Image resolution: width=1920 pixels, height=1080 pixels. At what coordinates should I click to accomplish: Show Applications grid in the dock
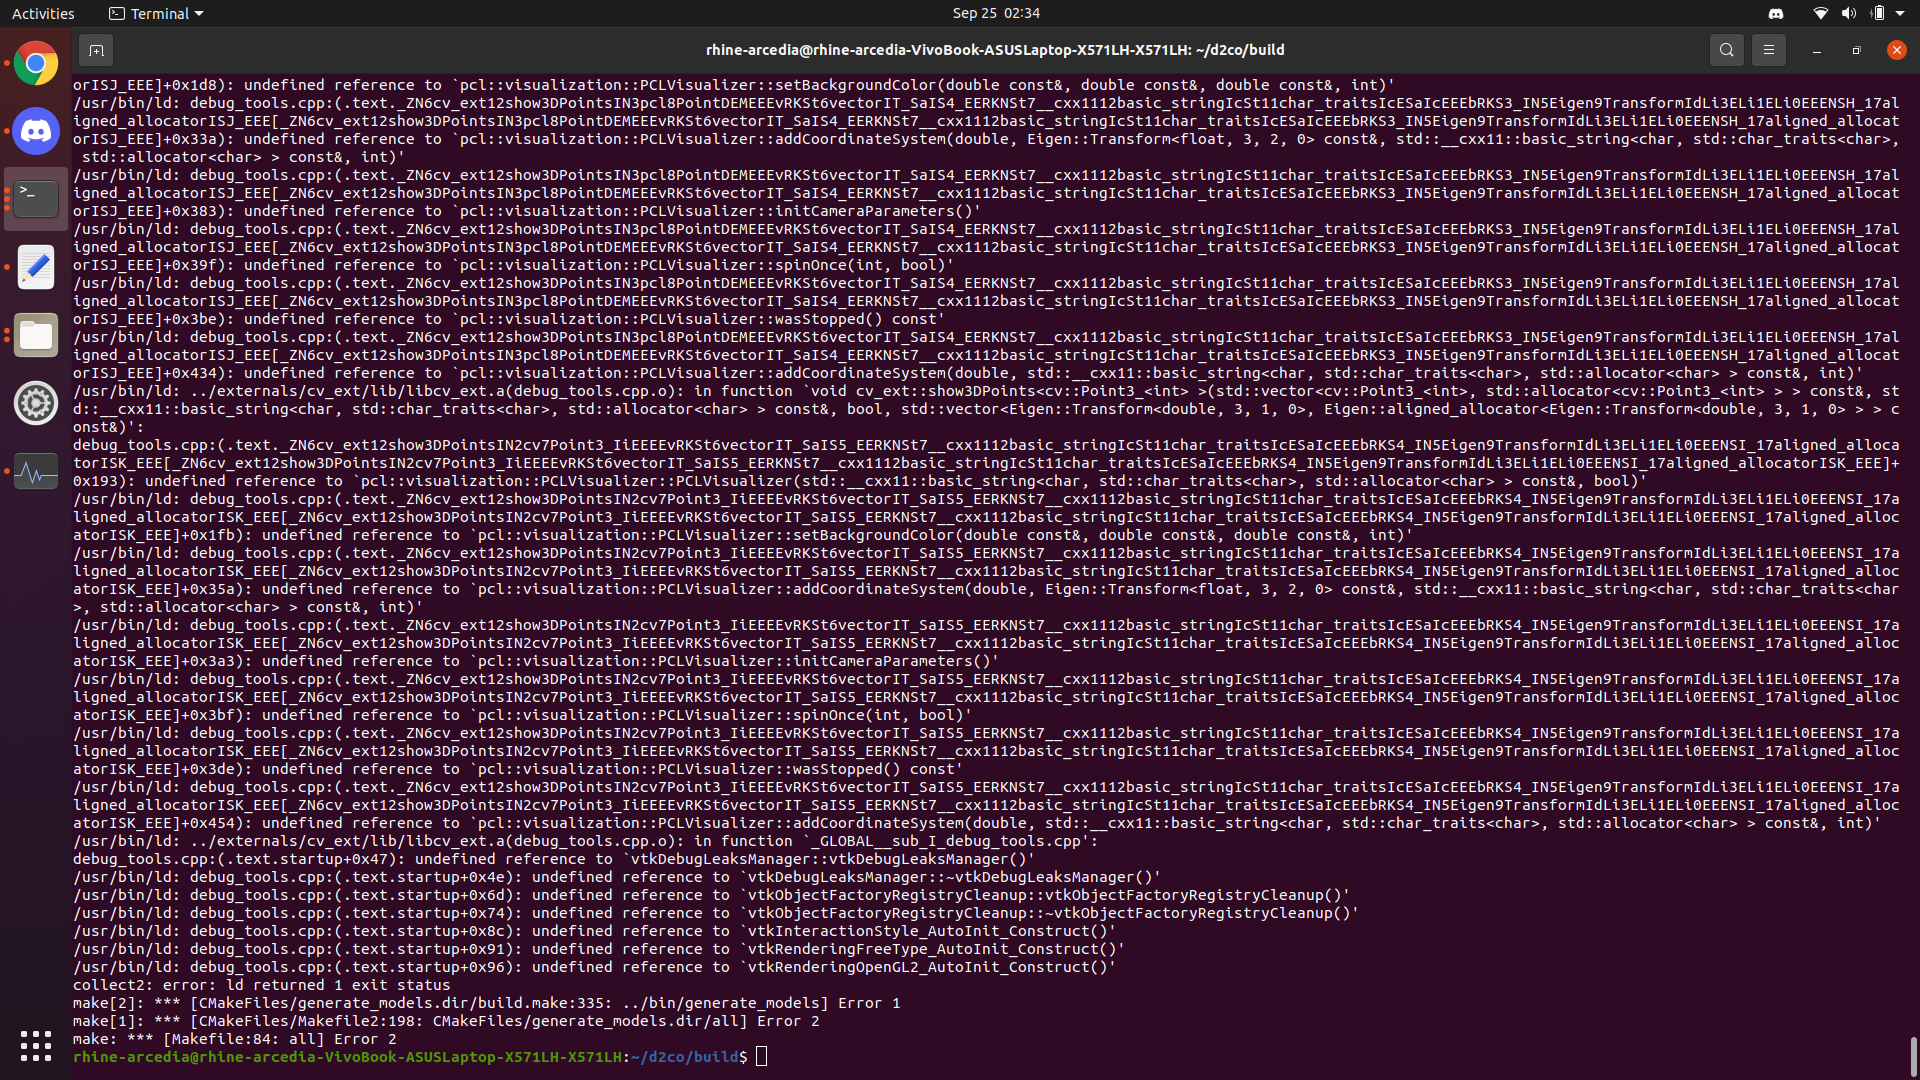36,1046
